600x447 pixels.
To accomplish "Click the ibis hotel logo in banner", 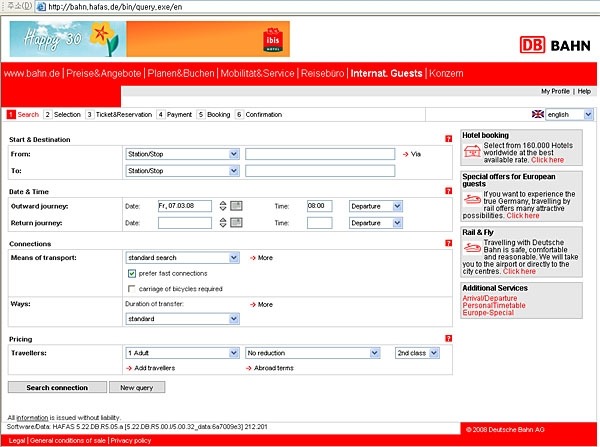I will click(x=273, y=40).
